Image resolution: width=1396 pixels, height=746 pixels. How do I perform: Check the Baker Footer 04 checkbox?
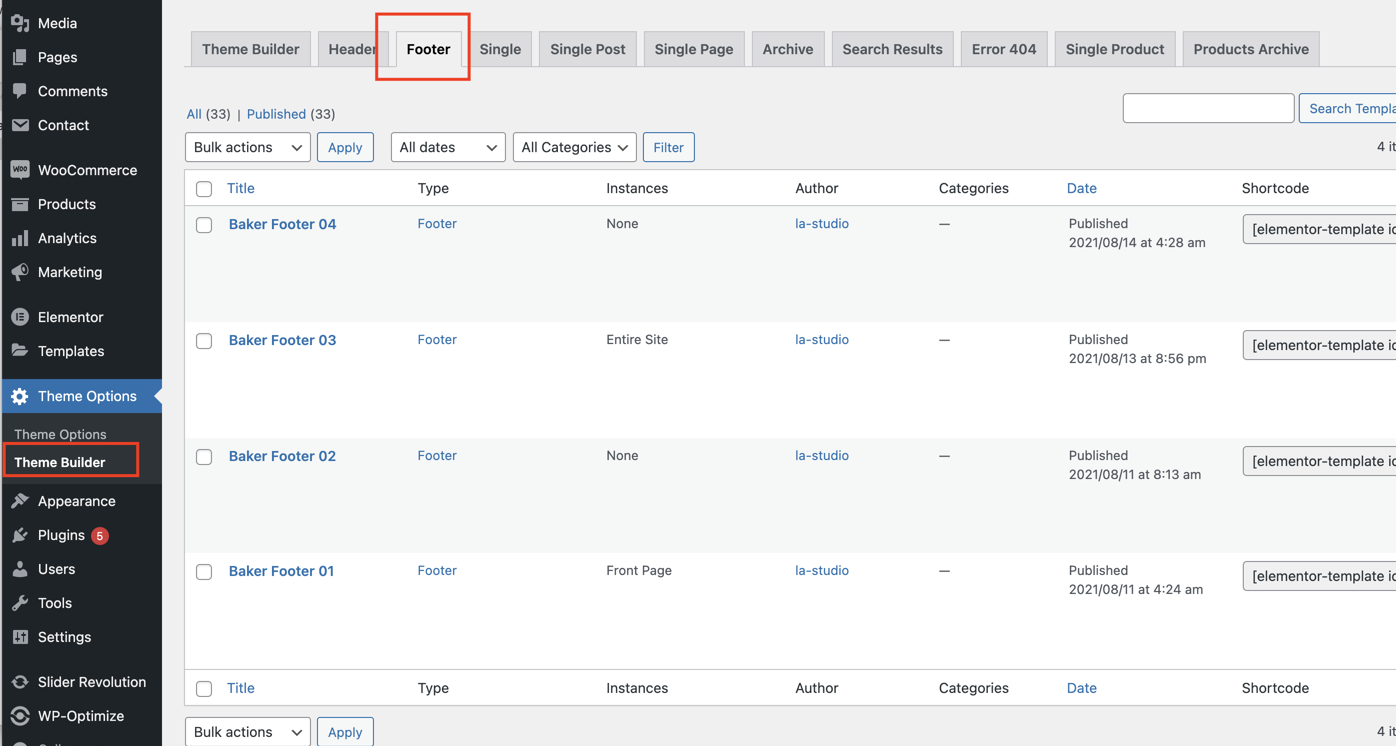tap(204, 225)
